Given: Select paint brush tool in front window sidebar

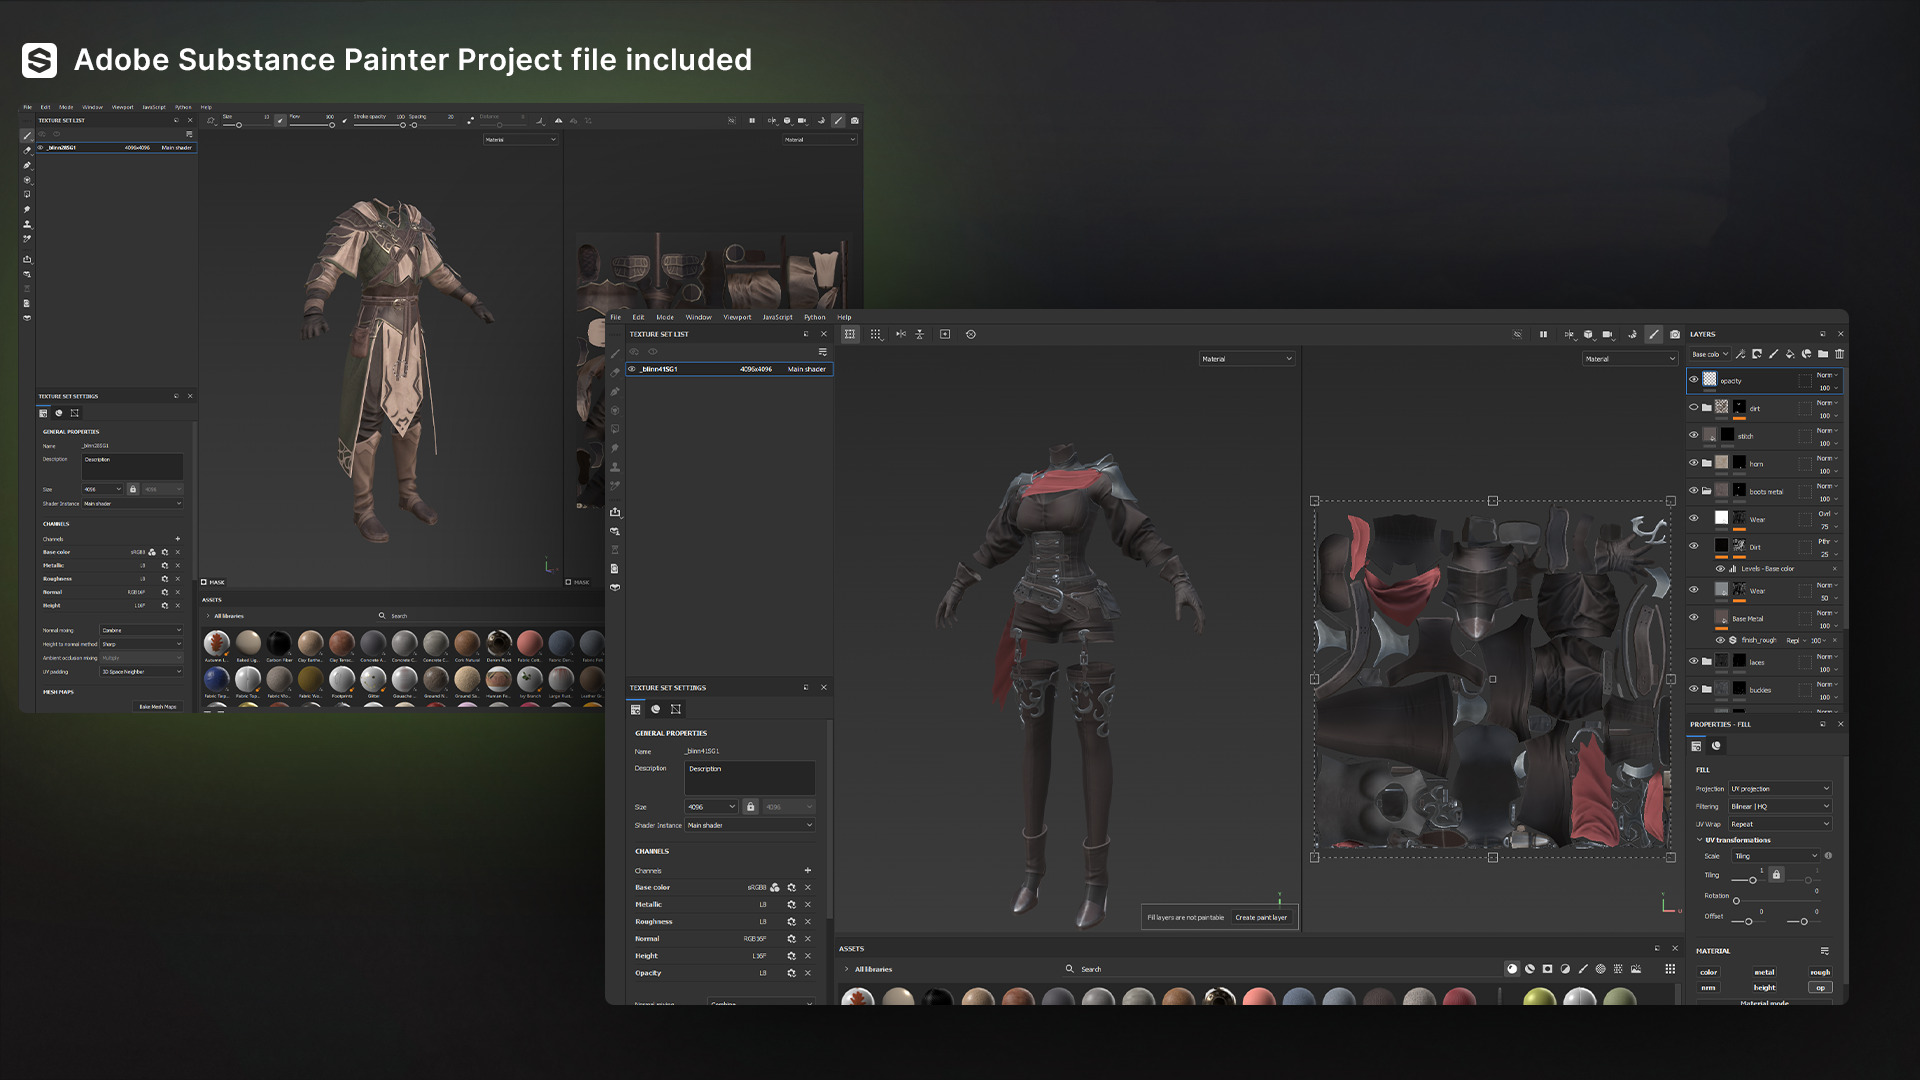Looking at the screenshot, I should (x=615, y=353).
